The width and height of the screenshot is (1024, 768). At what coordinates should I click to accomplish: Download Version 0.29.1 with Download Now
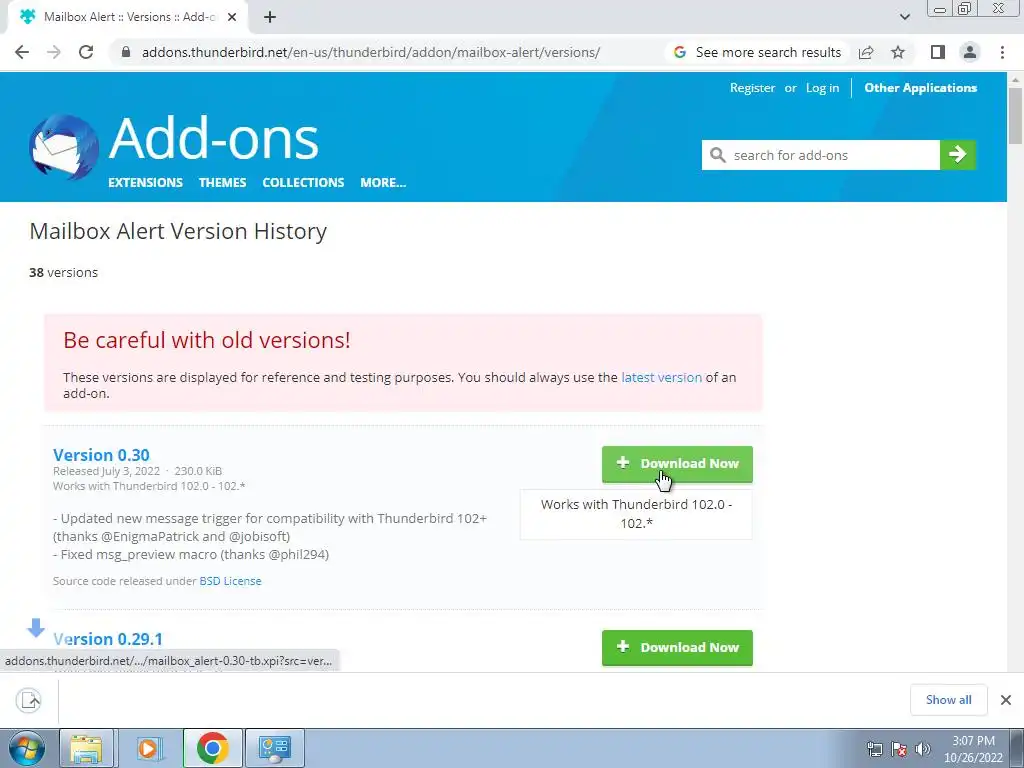coord(677,647)
